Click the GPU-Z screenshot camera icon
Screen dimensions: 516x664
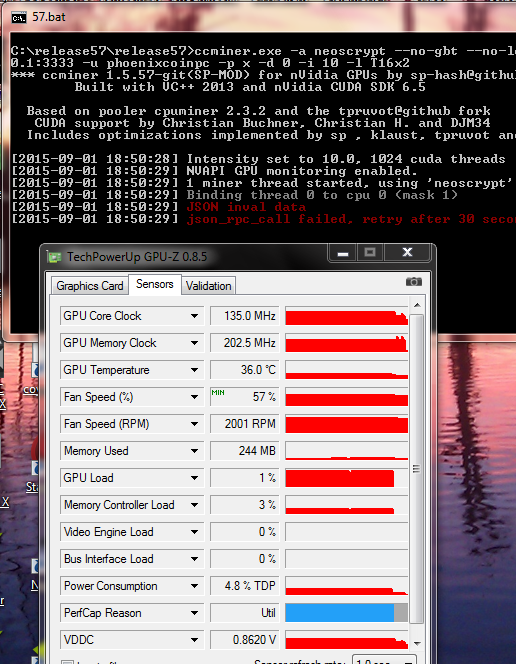pos(414,282)
